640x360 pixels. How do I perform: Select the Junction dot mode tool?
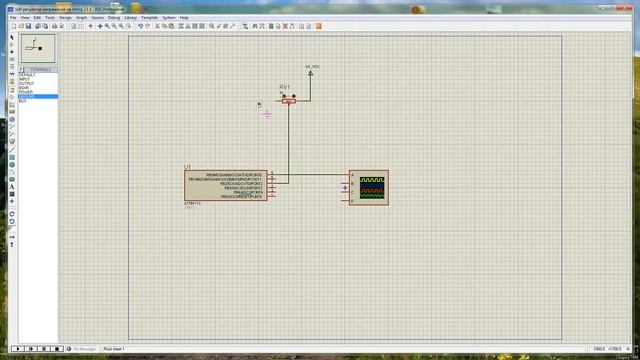pyautogui.click(x=12, y=52)
